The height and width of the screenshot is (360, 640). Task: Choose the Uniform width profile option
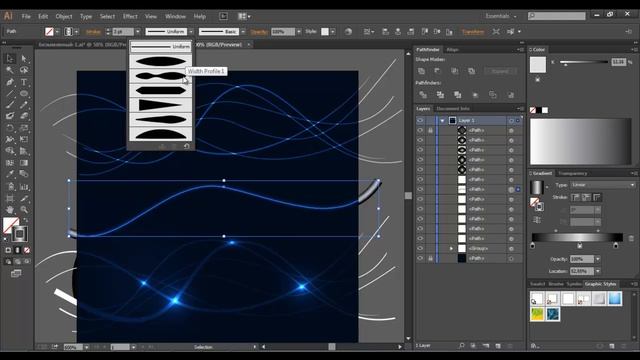pos(161,47)
